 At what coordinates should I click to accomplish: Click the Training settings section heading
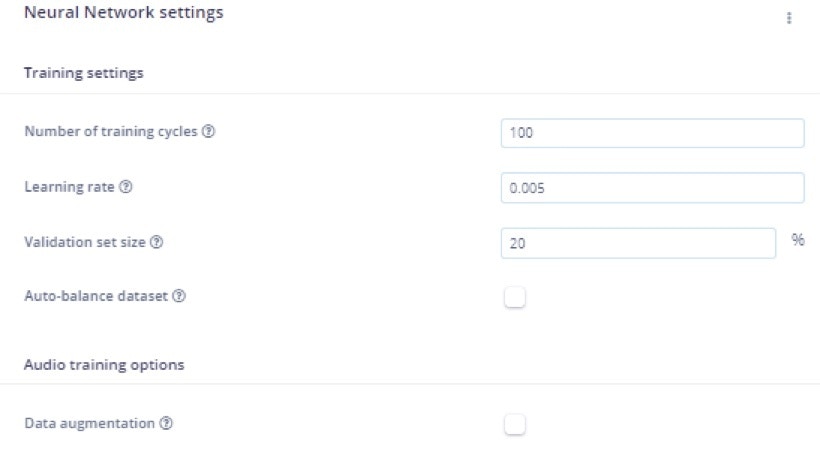tap(84, 73)
